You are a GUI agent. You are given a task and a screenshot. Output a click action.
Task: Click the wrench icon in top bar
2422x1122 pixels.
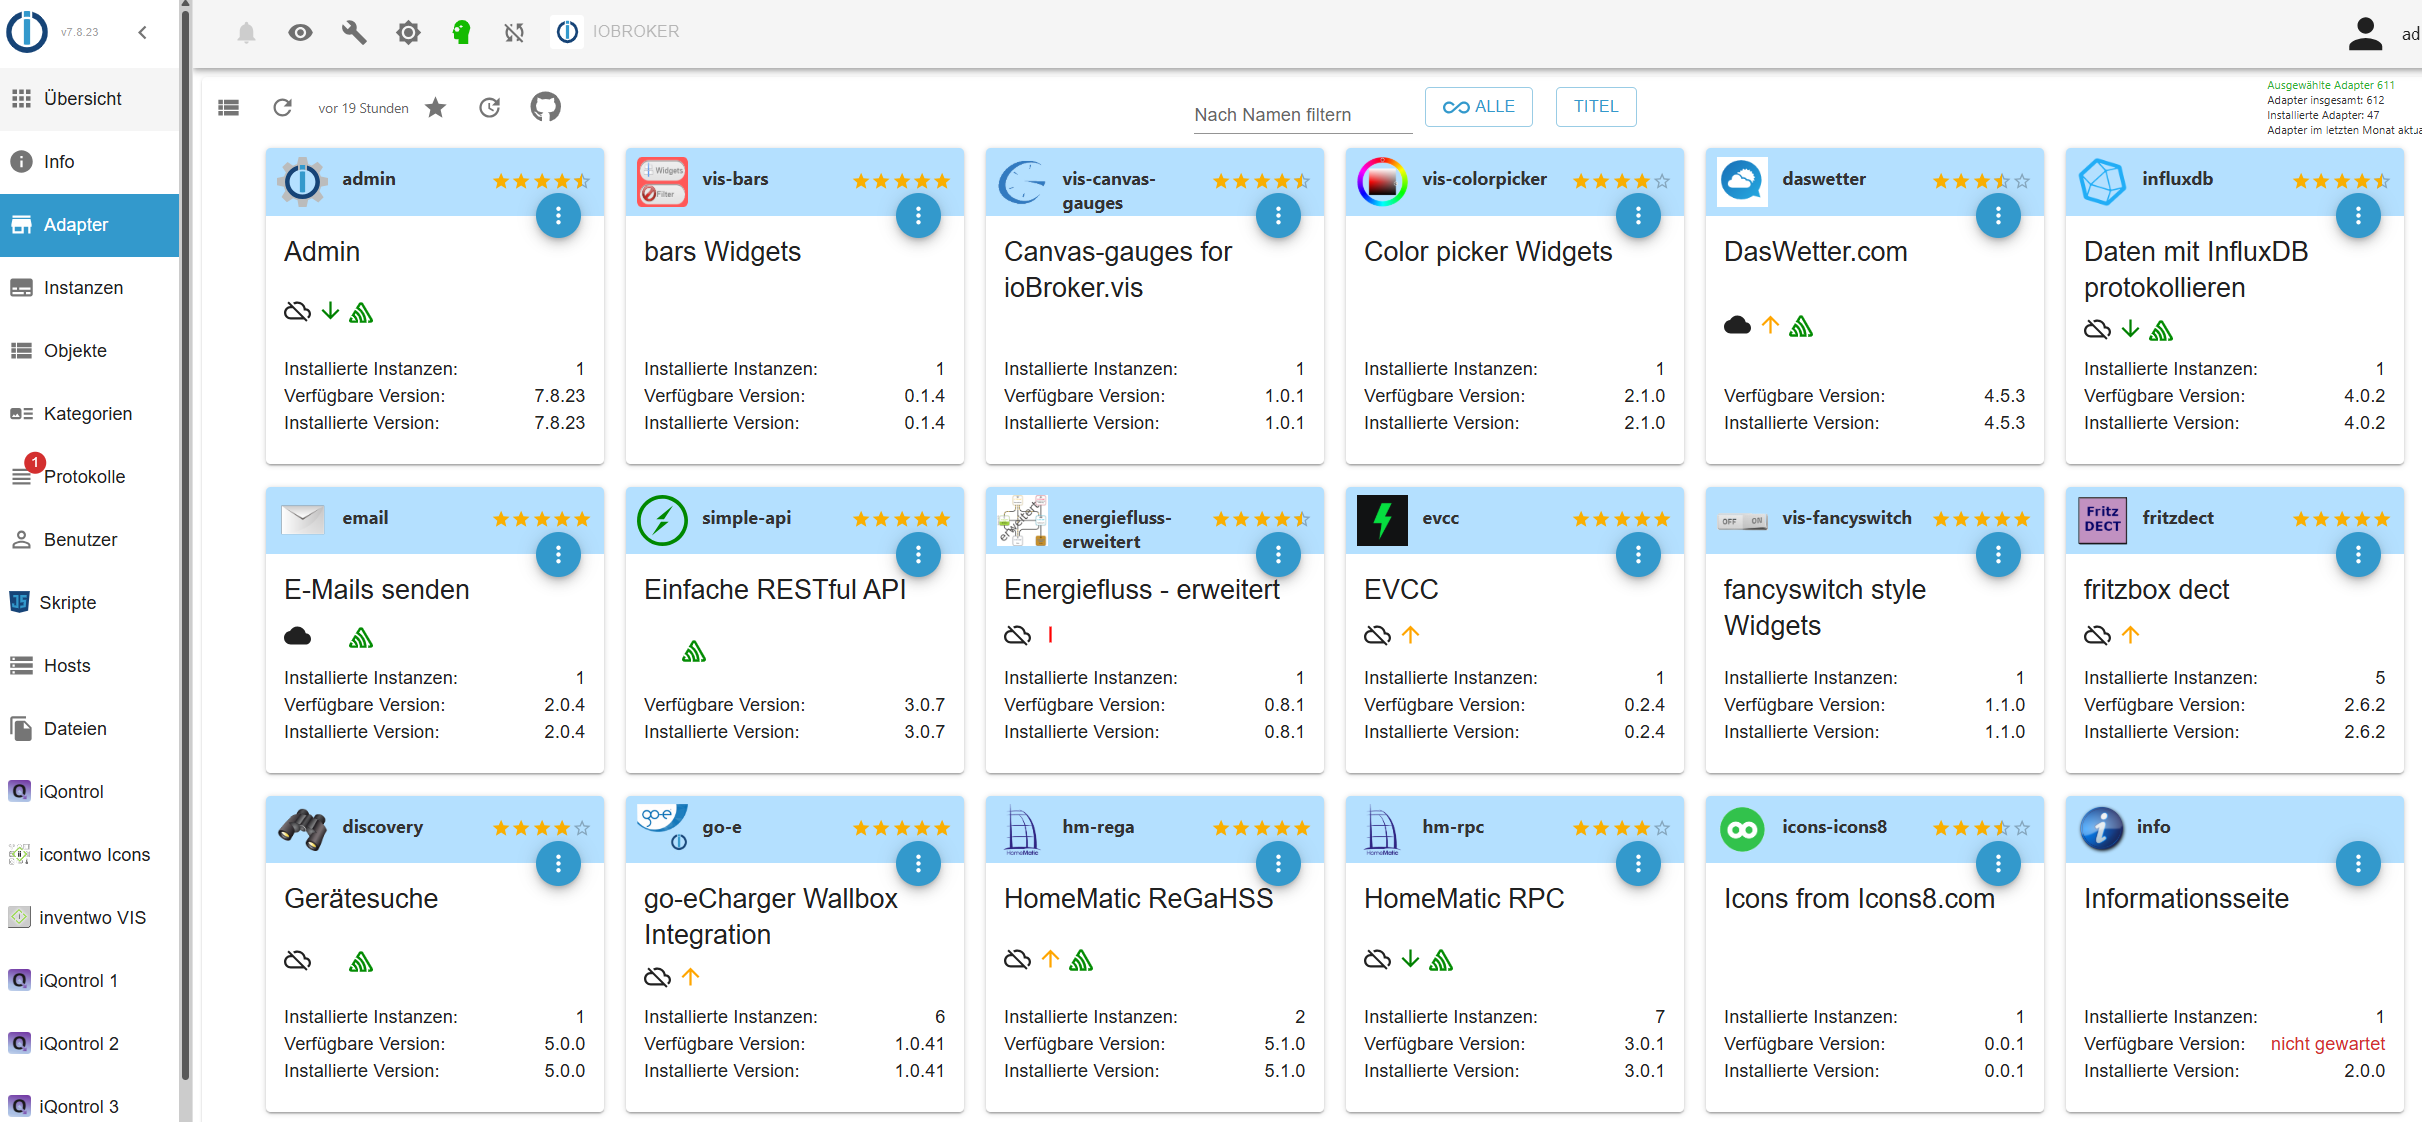point(354,33)
